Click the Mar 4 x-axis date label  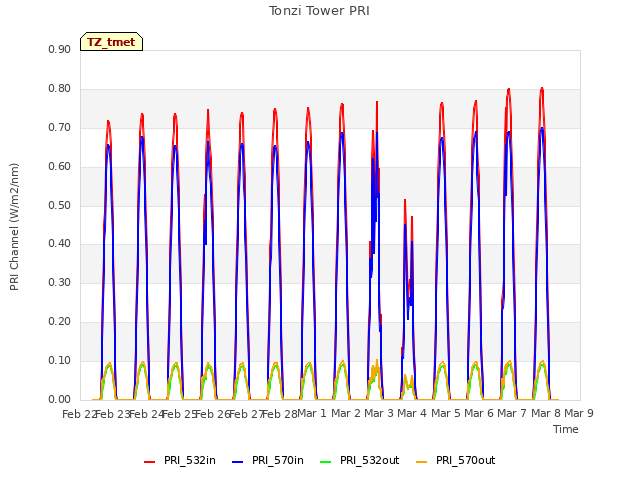[x=412, y=413]
